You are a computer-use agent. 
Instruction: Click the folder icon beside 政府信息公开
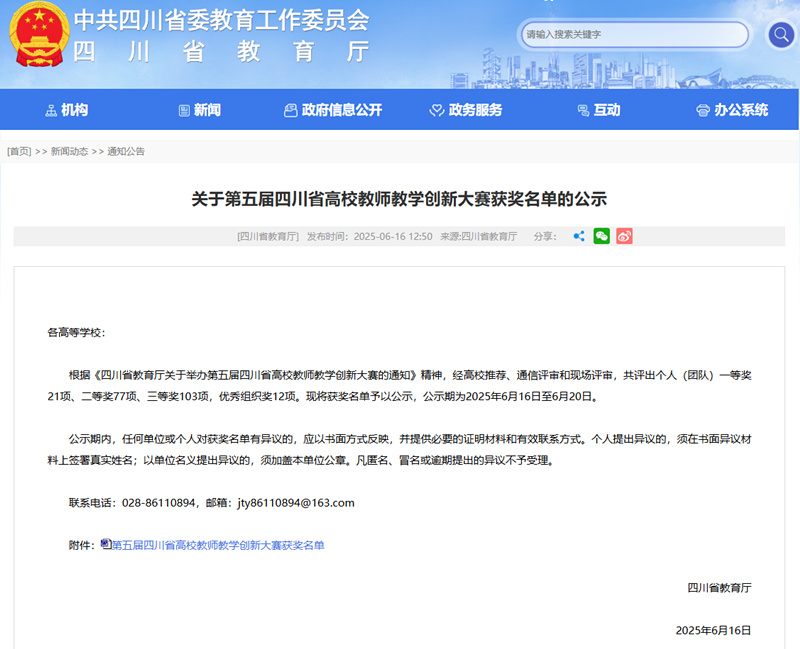pos(290,110)
